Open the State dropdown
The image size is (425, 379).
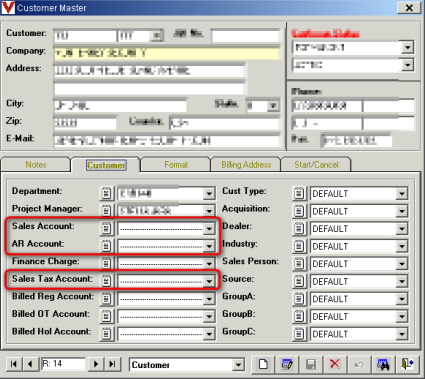[x=273, y=106]
